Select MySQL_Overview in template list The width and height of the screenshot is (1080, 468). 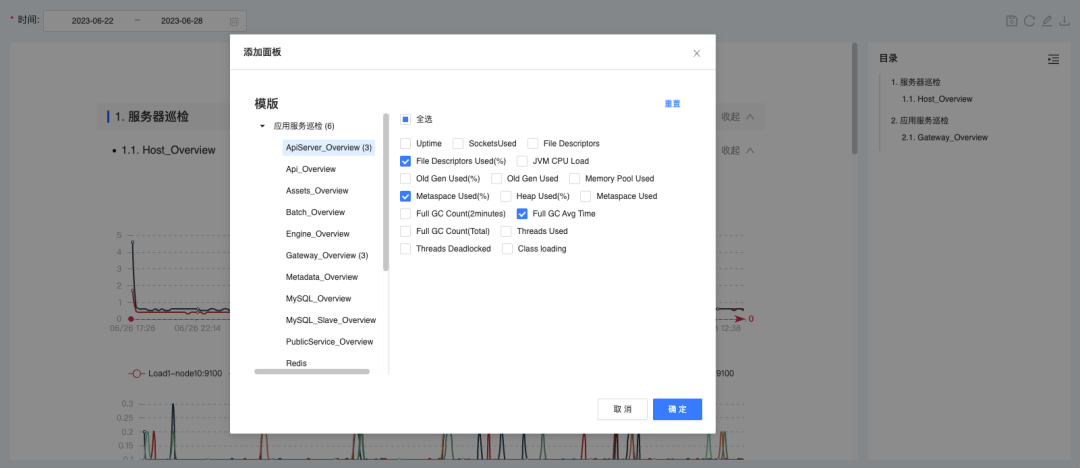point(318,298)
